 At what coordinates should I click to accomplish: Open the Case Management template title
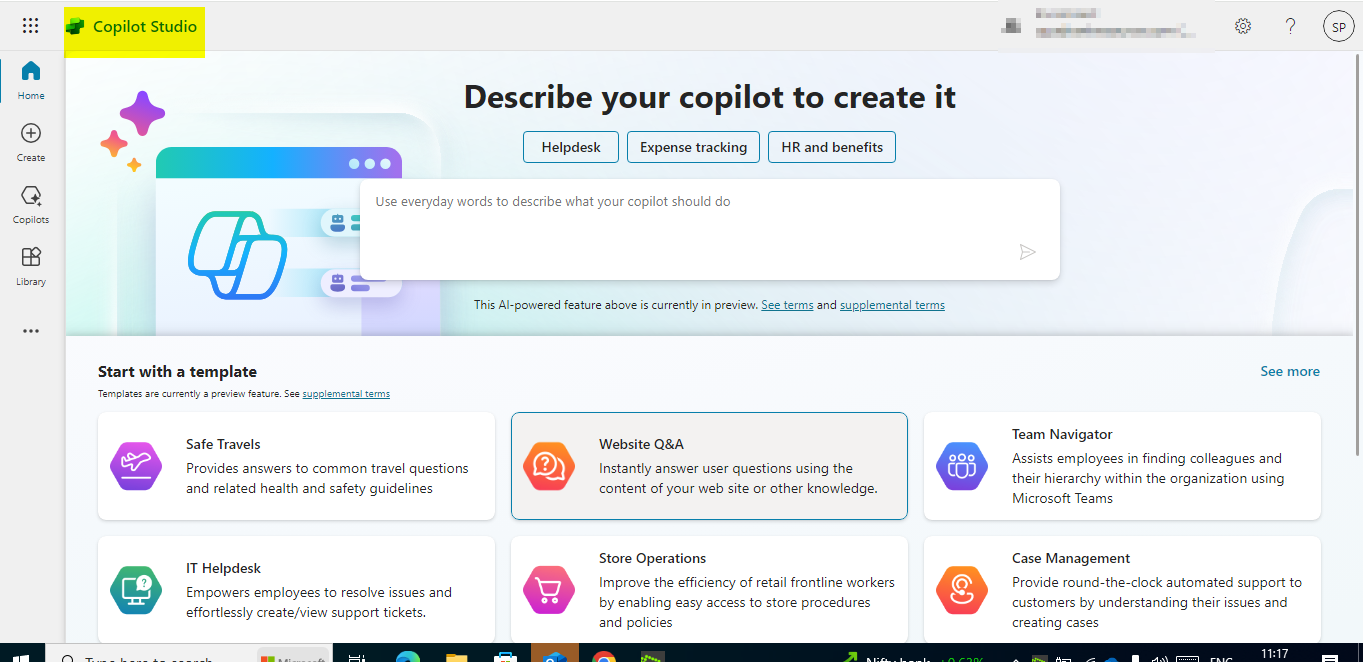click(1071, 558)
